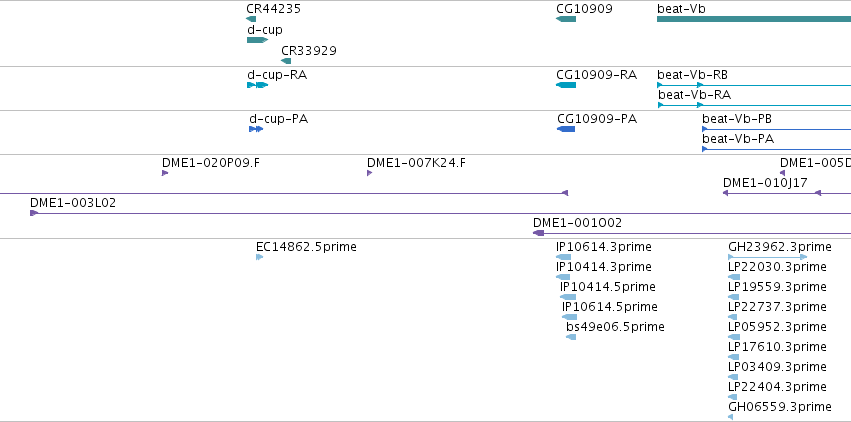Click the DME1-020P09.F marker arrow

165,173
